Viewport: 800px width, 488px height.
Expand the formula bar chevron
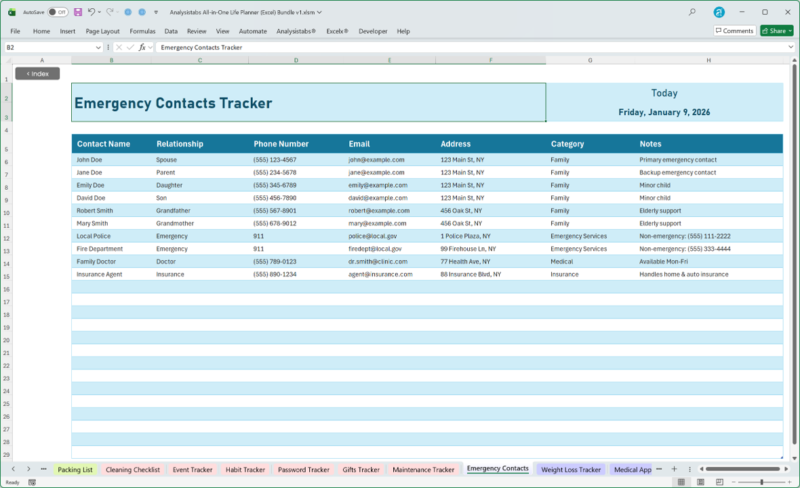pos(791,47)
